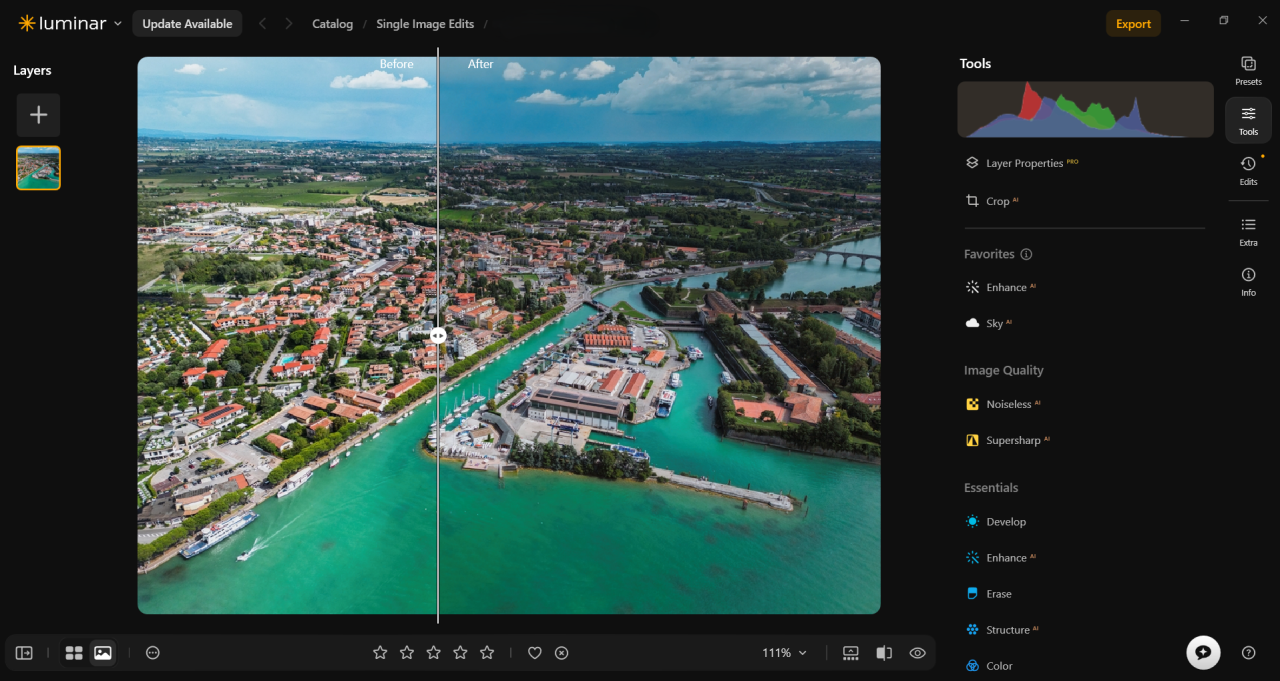This screenshot has width=1280, height=681.
Task: Open the Develop tool
Action: click(x=995, y=522)
